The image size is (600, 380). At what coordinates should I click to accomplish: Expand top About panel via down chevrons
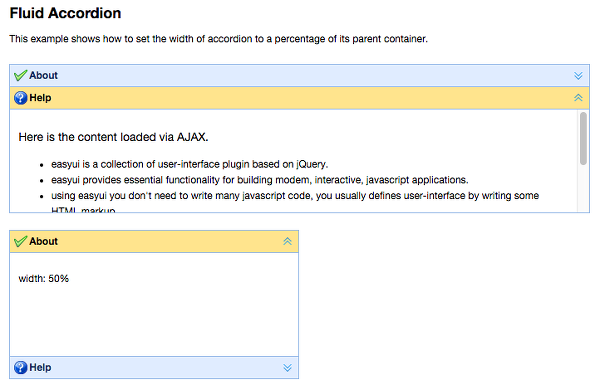pyautogui.click(x=578, y=75)
